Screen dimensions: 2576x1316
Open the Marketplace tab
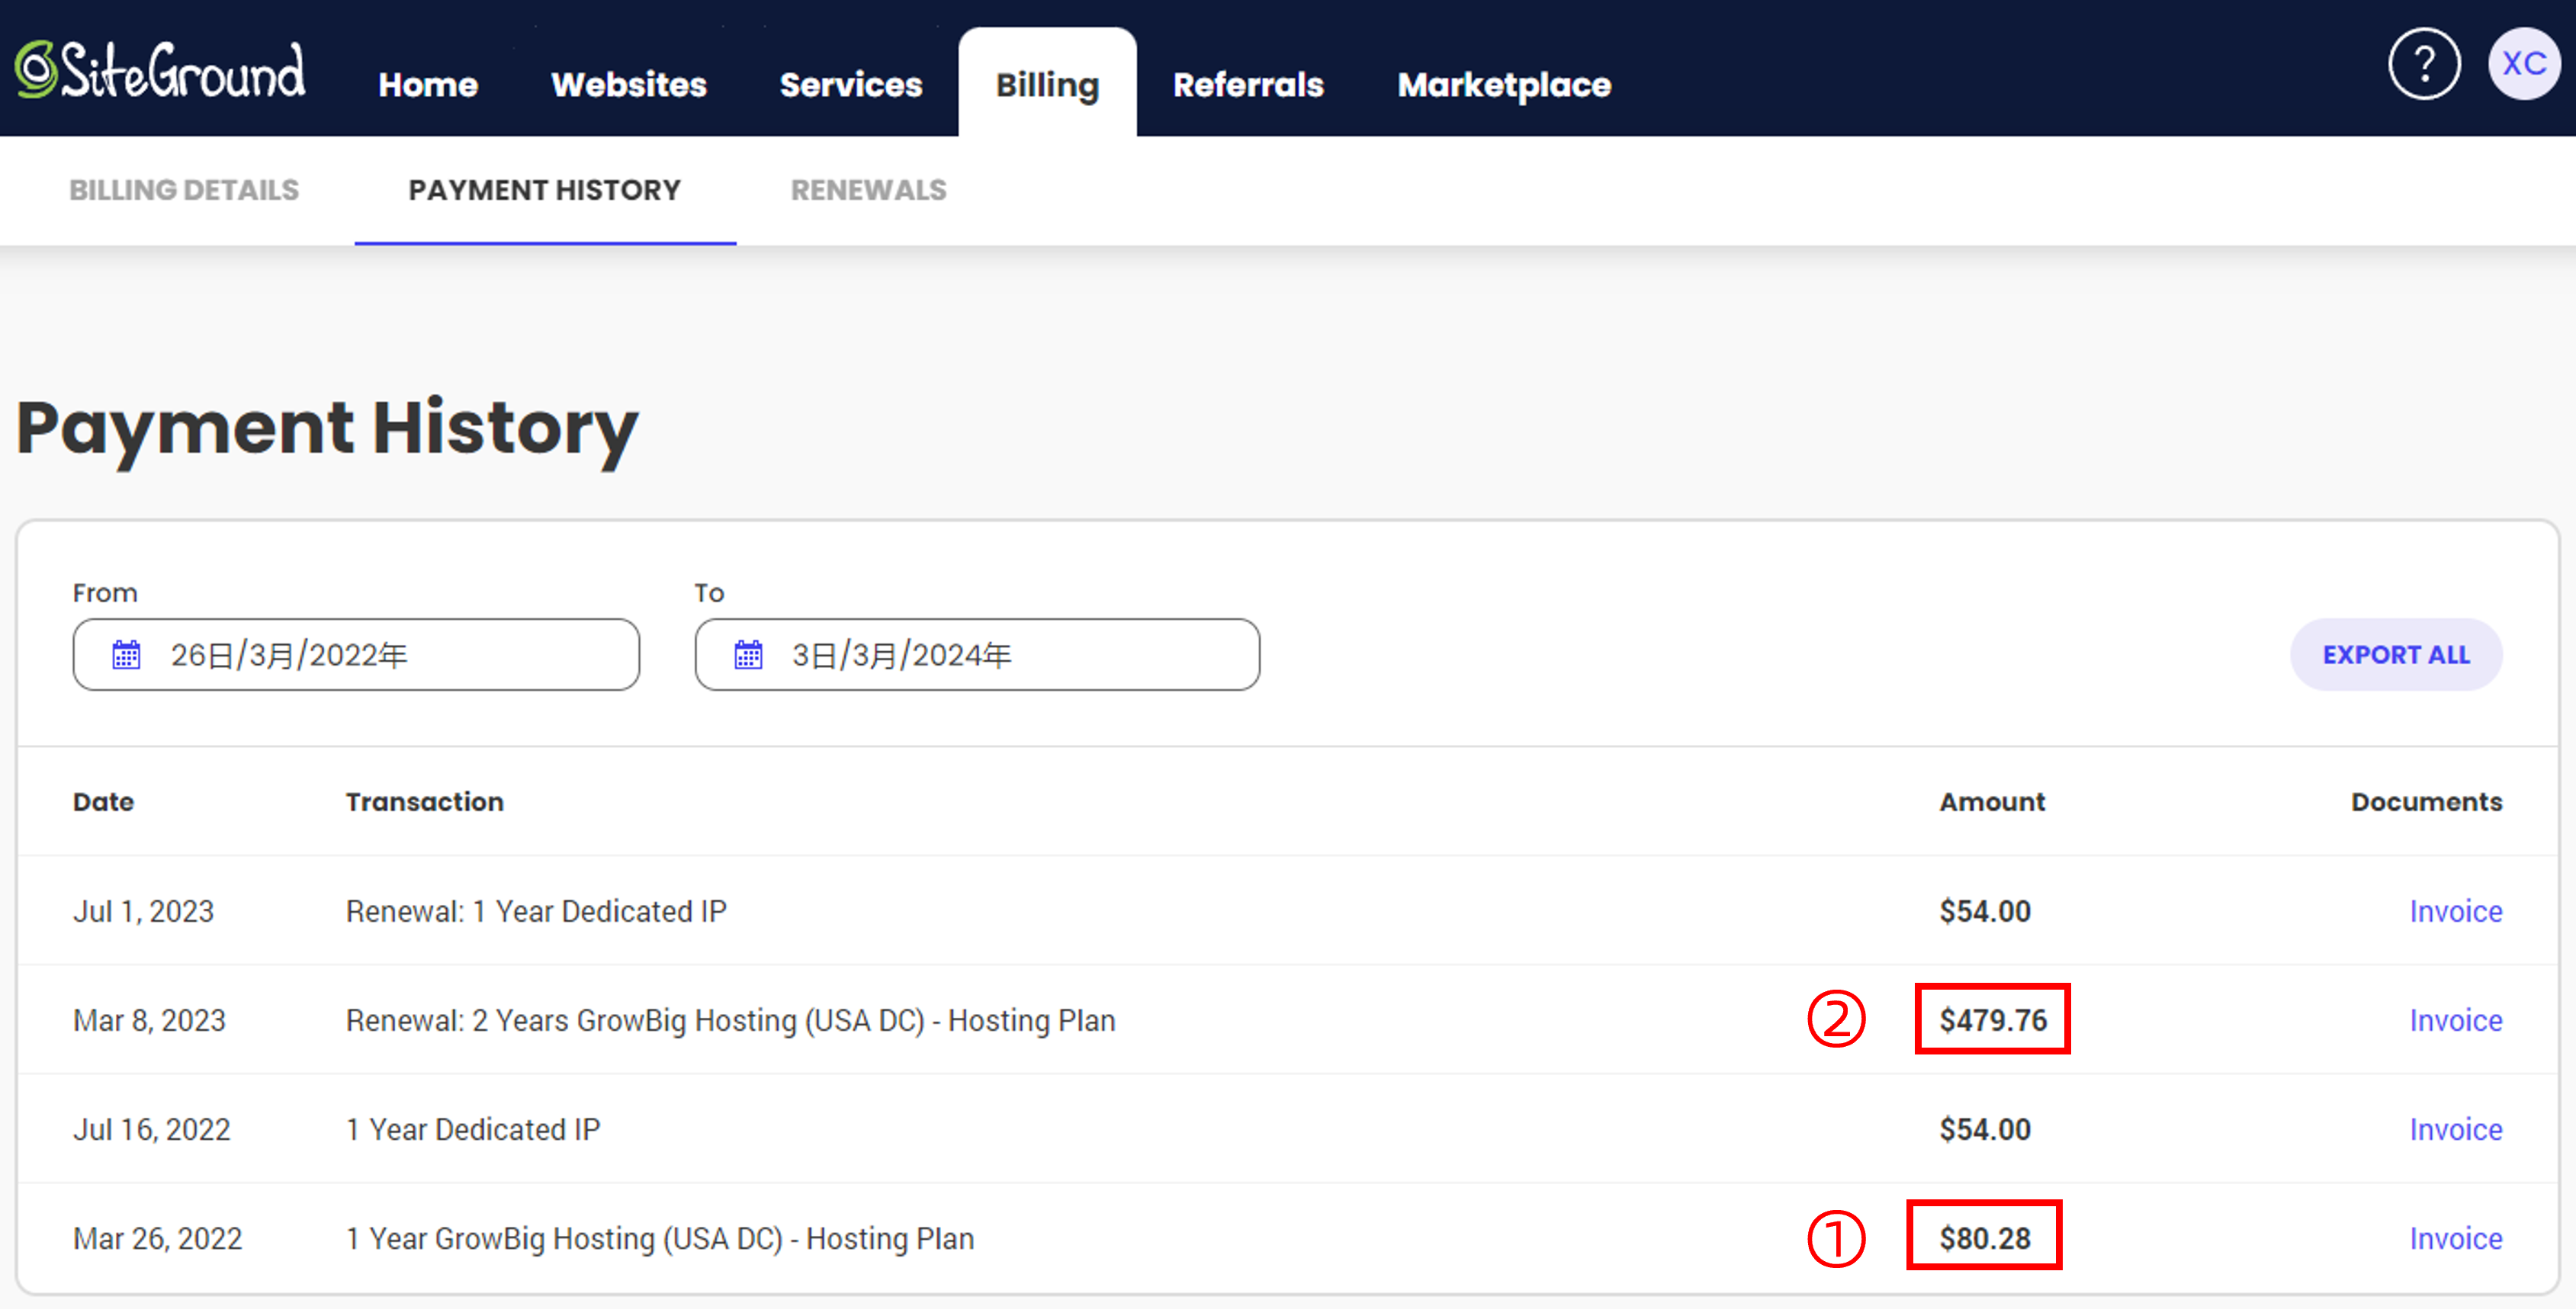point(1503,85)
